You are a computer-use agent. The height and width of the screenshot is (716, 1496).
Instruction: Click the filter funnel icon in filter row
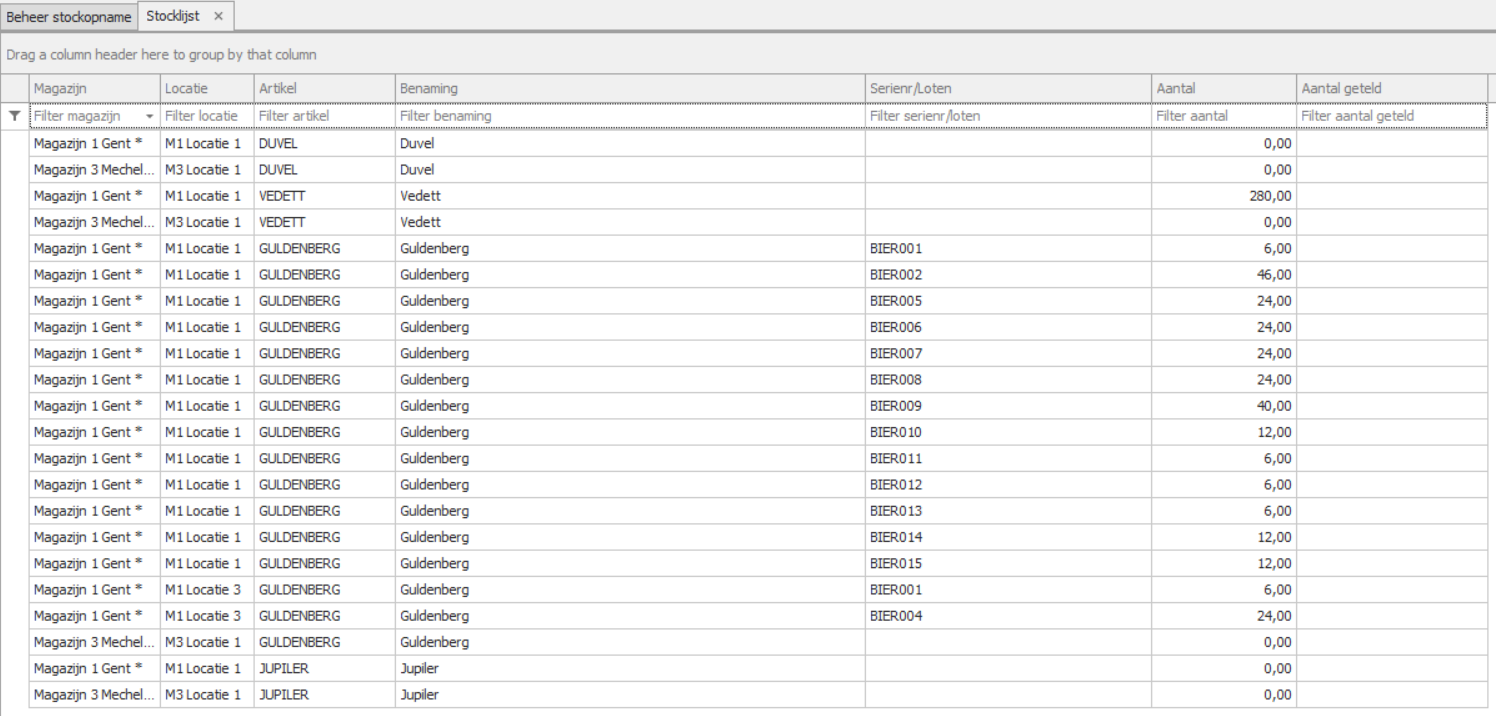(14, 116)
